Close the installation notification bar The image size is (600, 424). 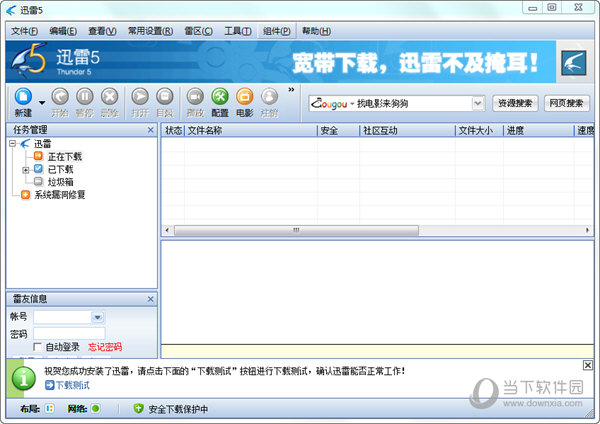[x=588, y=365]
